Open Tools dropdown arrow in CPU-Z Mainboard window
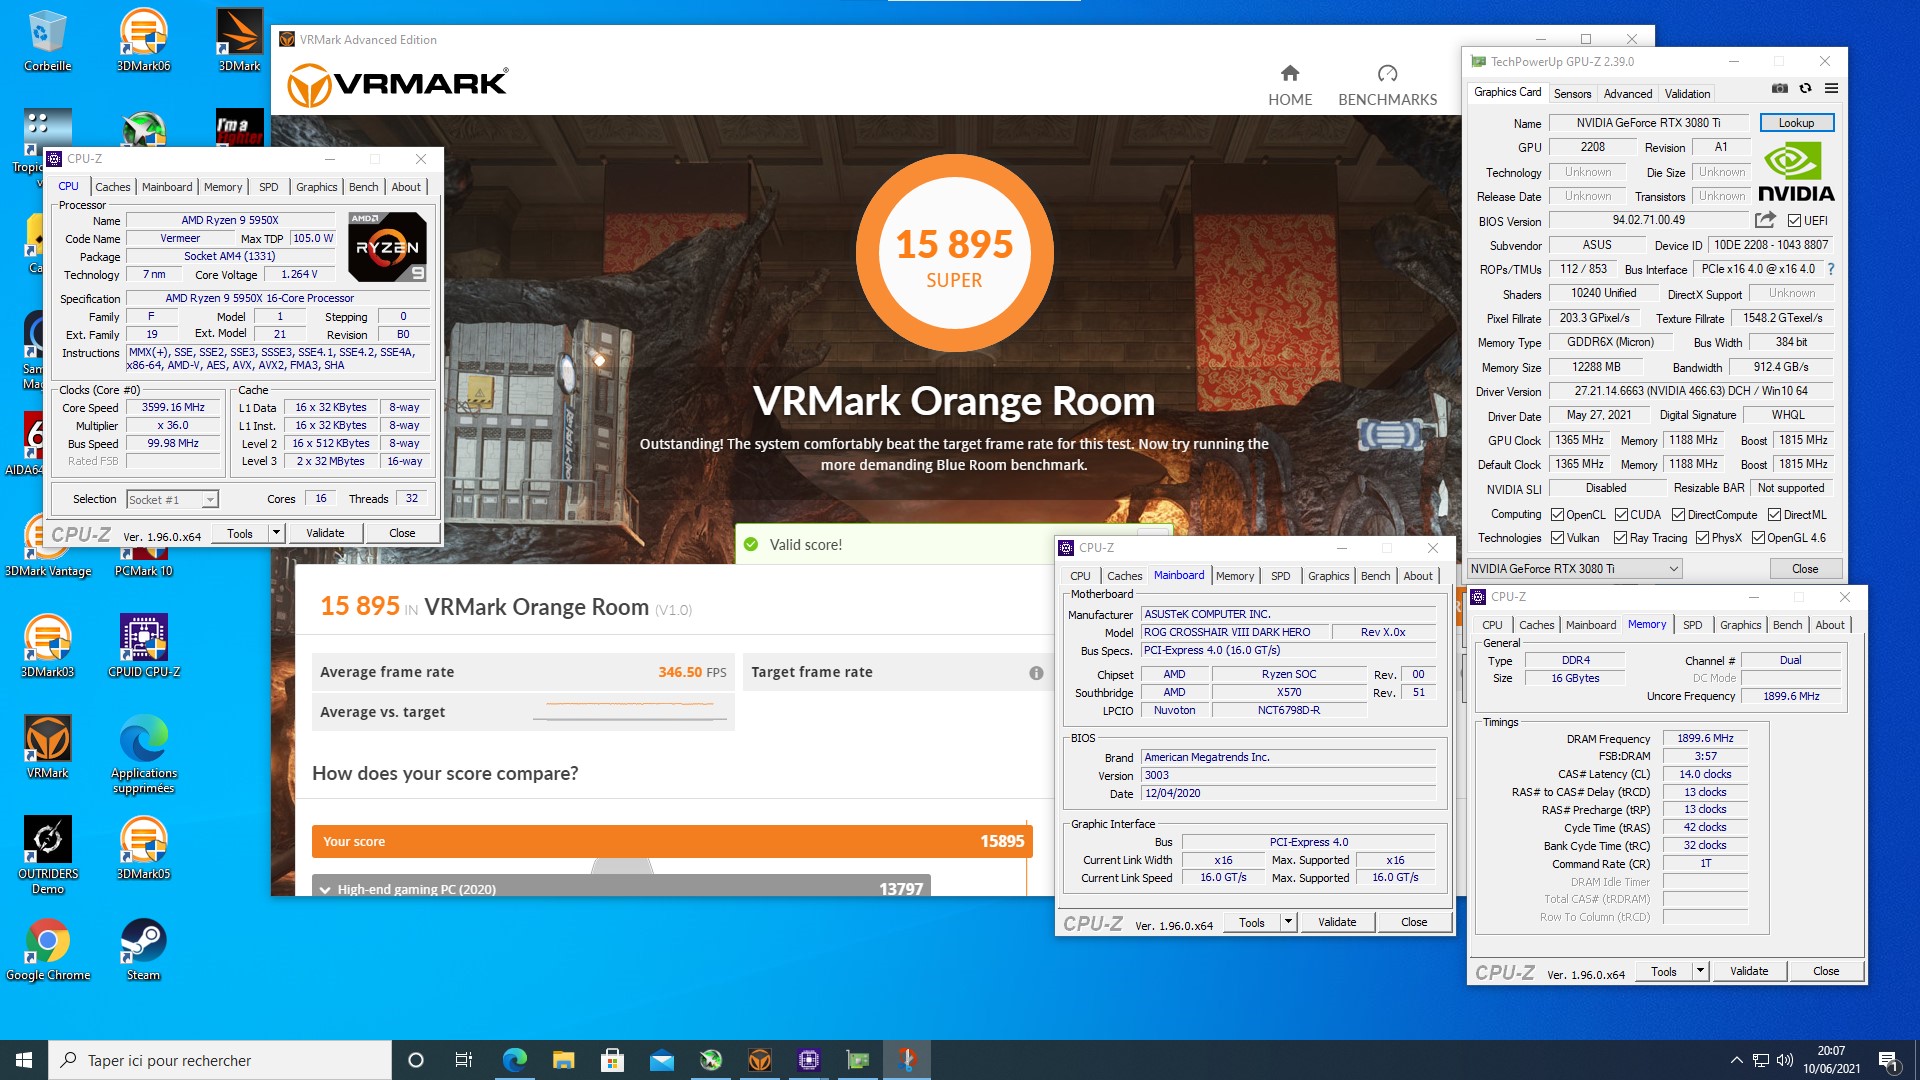Screen dimensions: 1920x1080 (x=1288, y=922)
